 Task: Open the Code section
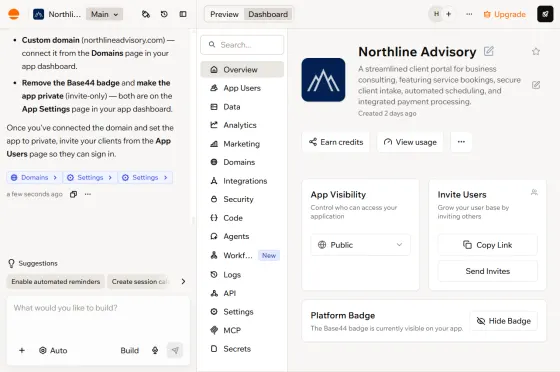(242, 218)
